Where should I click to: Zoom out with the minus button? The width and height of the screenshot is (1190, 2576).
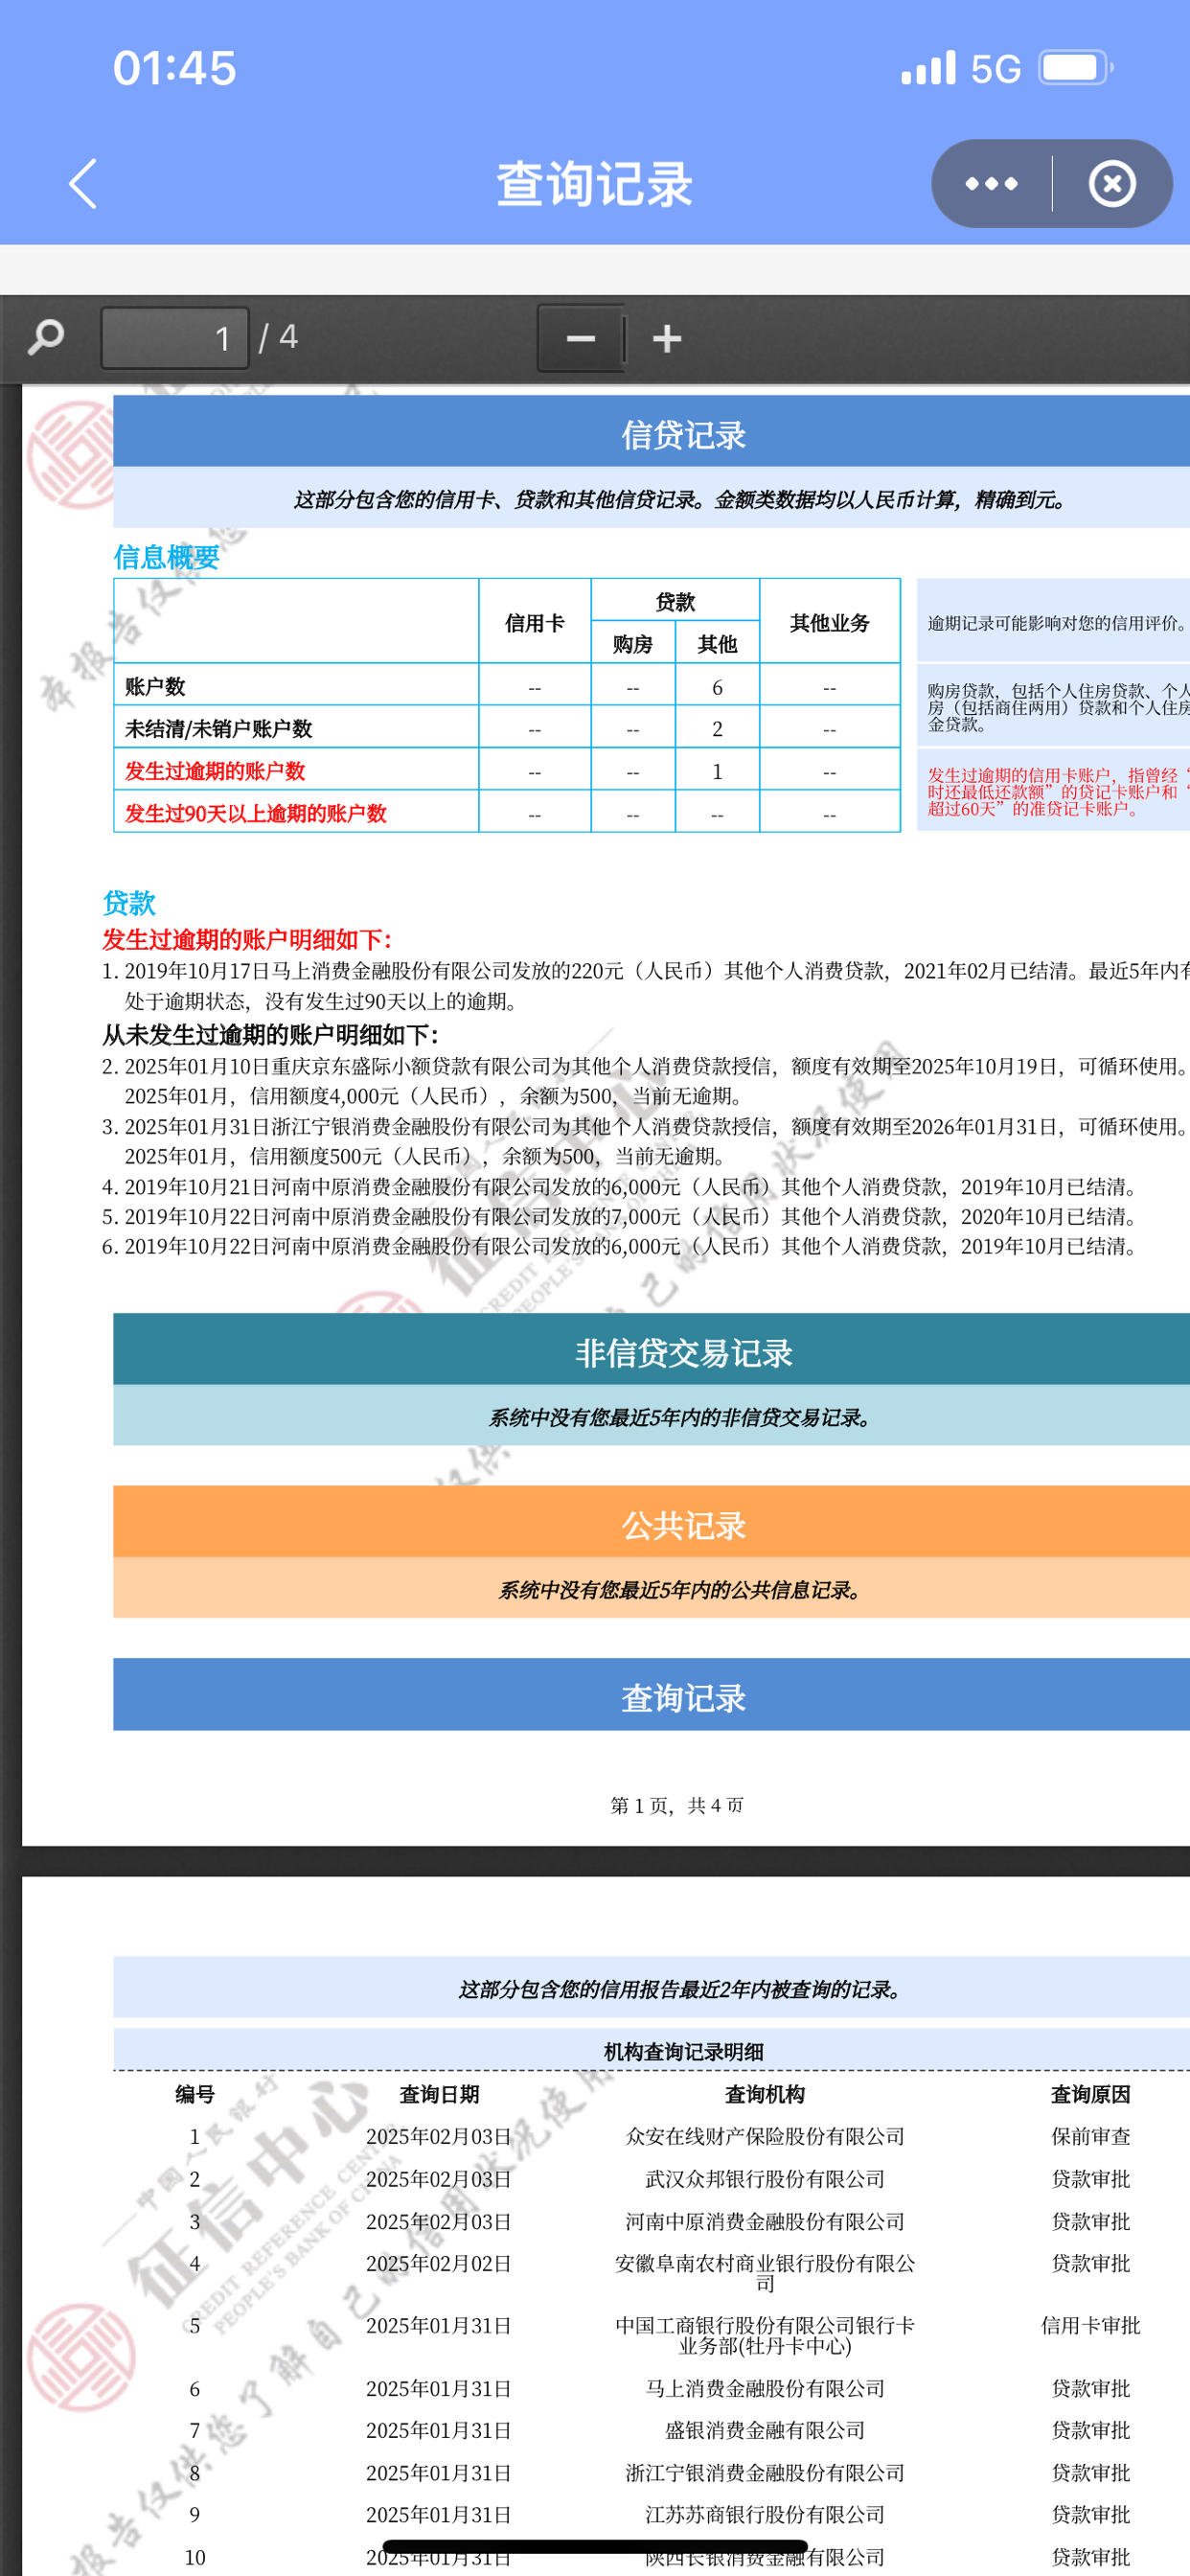[581, 338]
